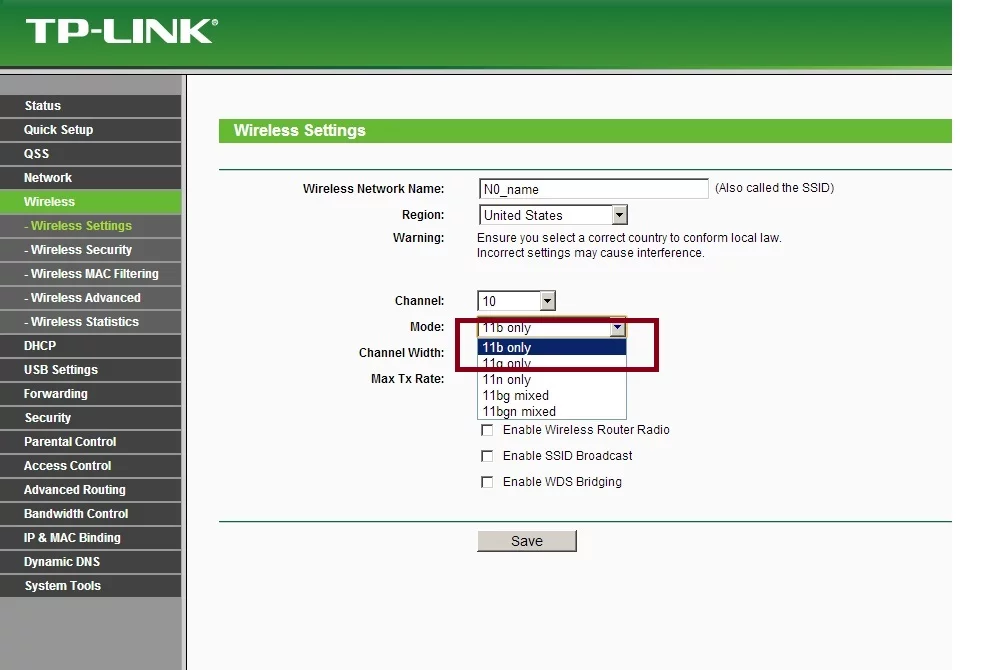Screen dimensions: 1008x670
Task: Choose 11bgn mixed in Mode list
Action: coord(552,412)
